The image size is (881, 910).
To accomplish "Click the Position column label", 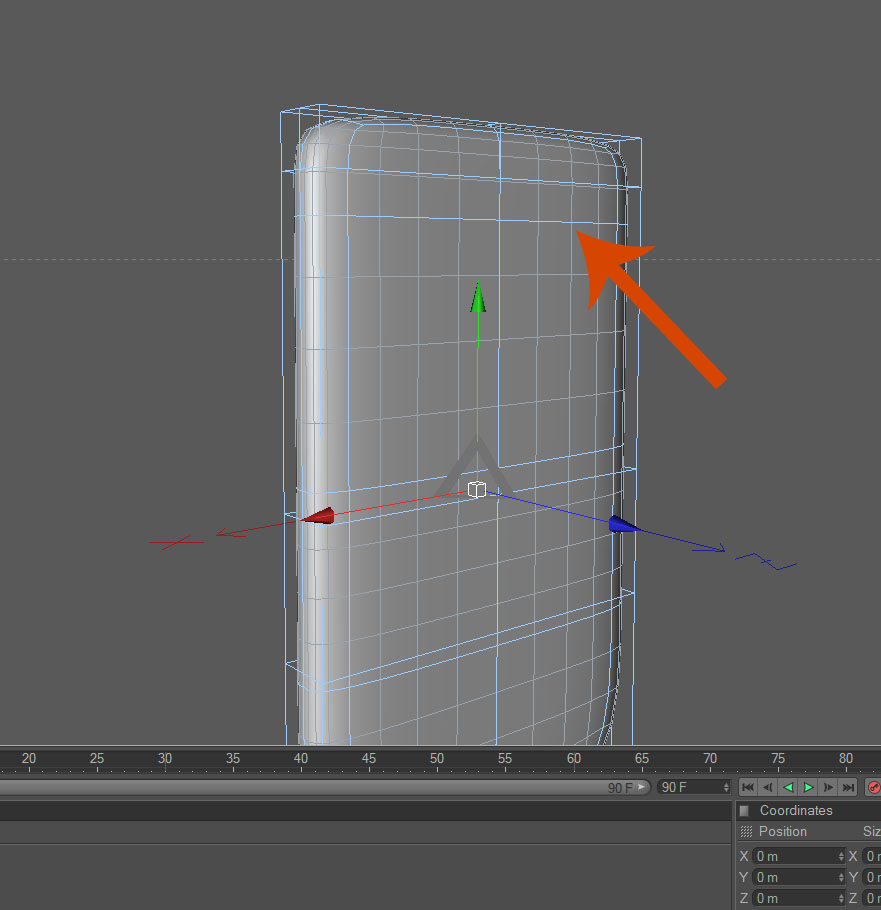I will (782, 832).
